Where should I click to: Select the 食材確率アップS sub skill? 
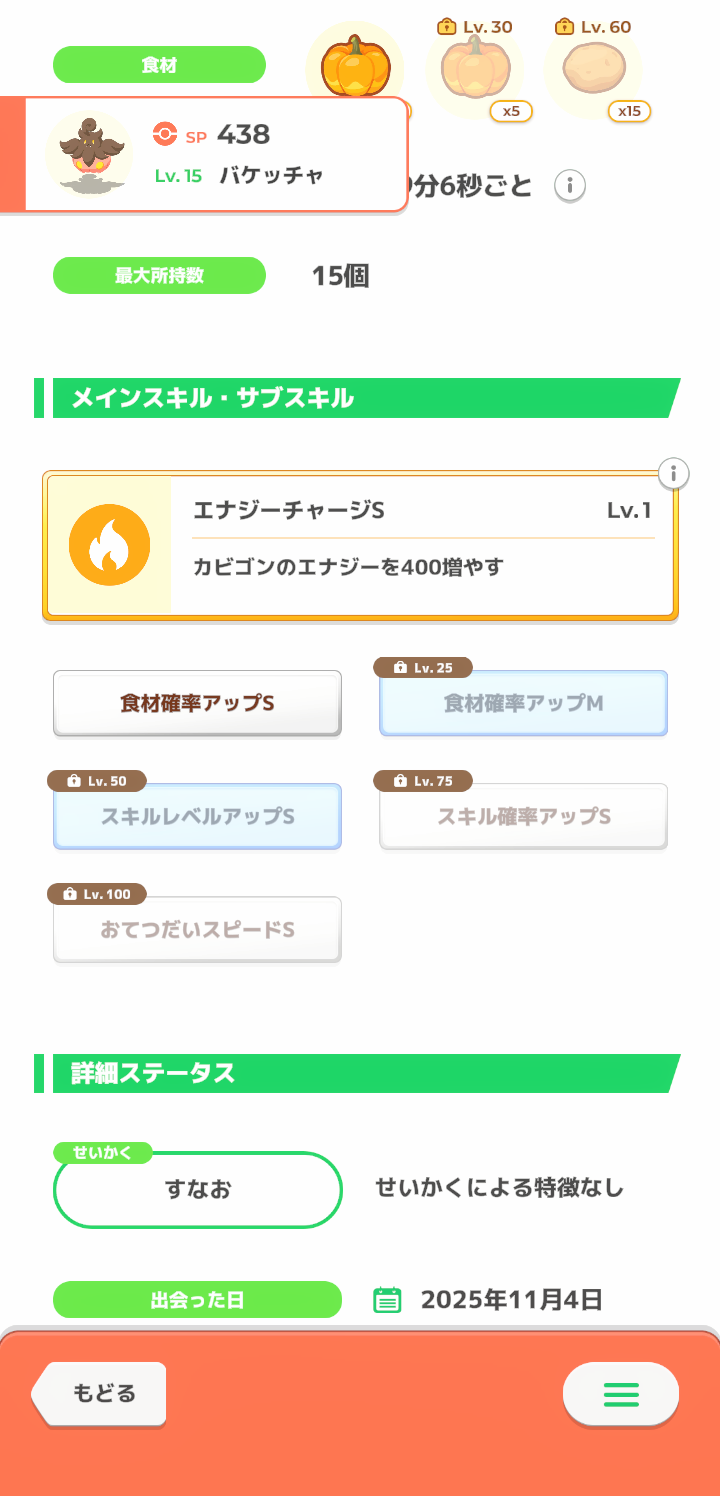tap(197, 703)
